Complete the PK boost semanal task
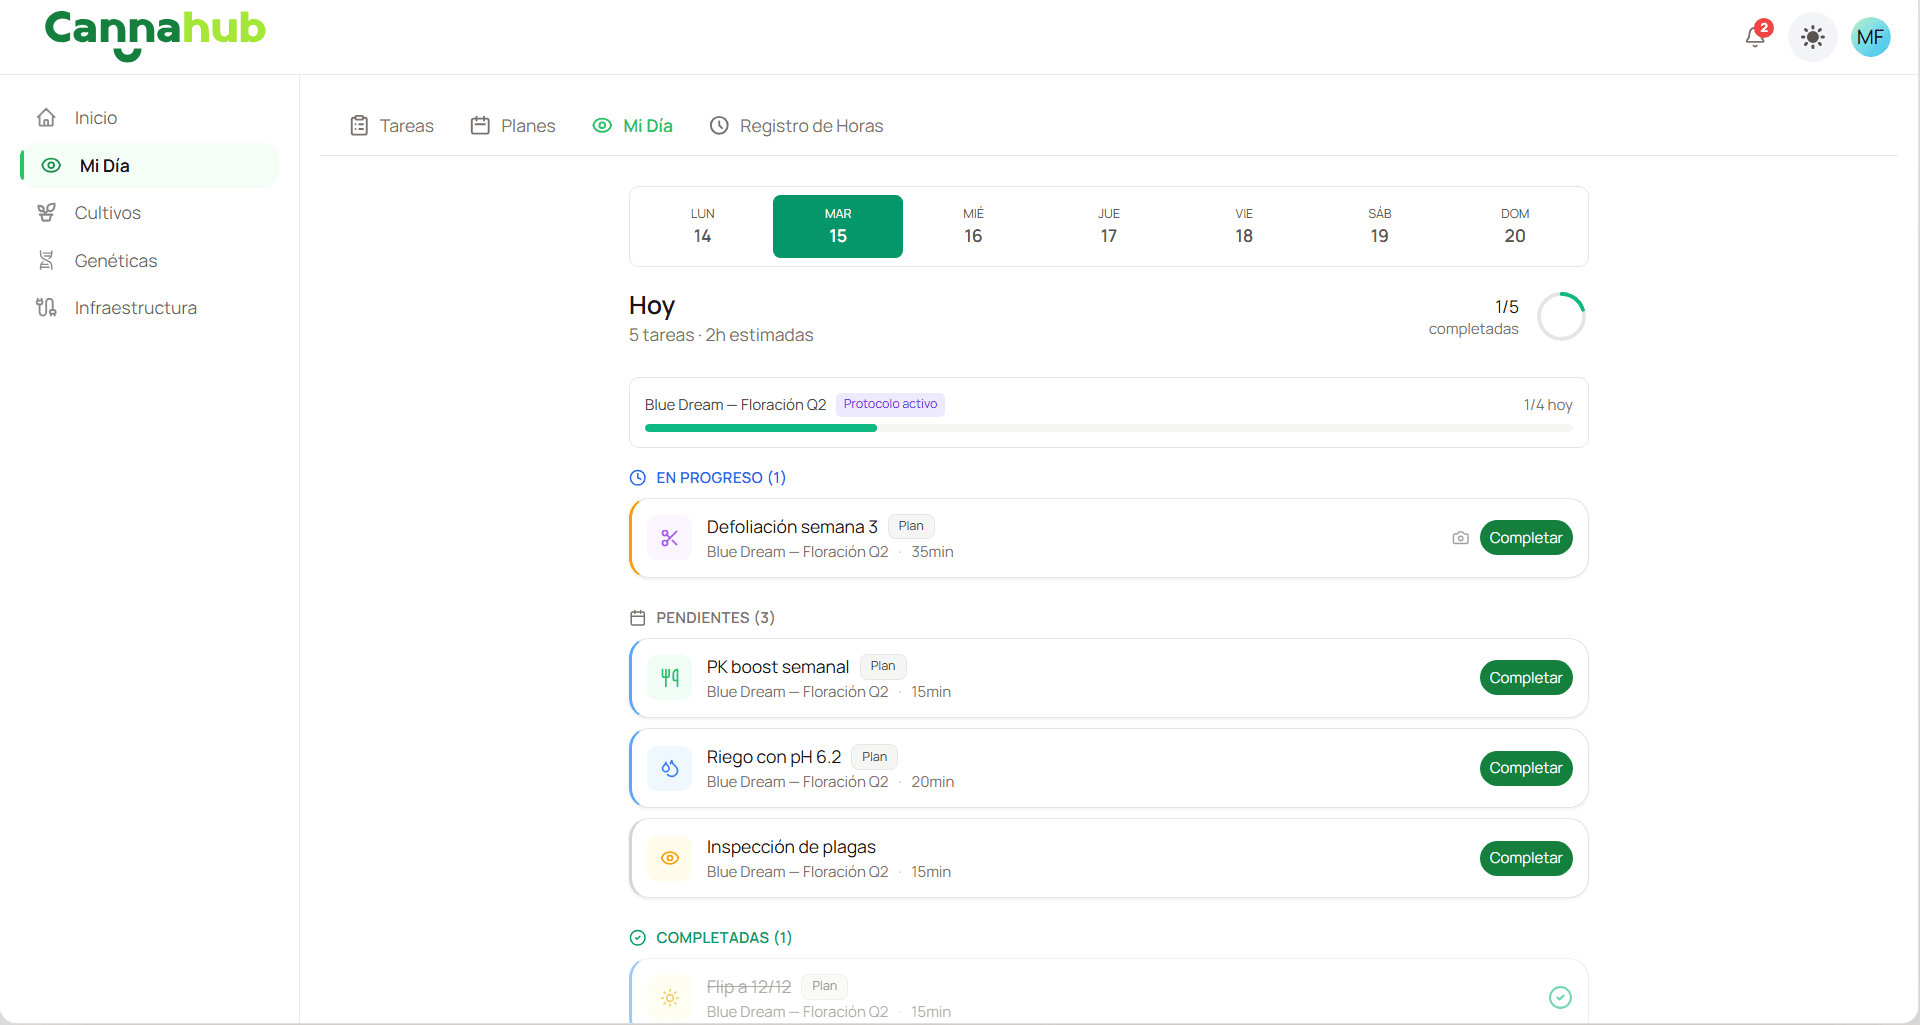The image size is (1920, 1025). coord(1526,678)
